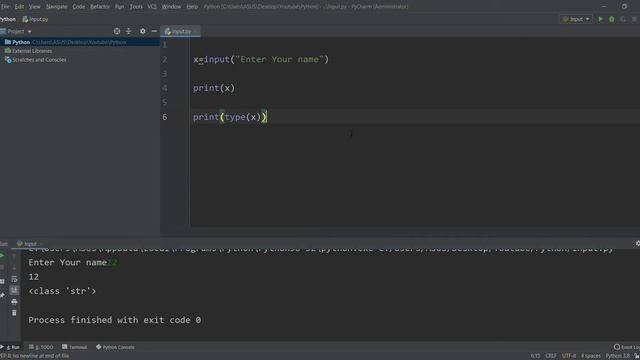Open the Run tool window button
This screenshot has width=640, height=360.
coord(11,347)
